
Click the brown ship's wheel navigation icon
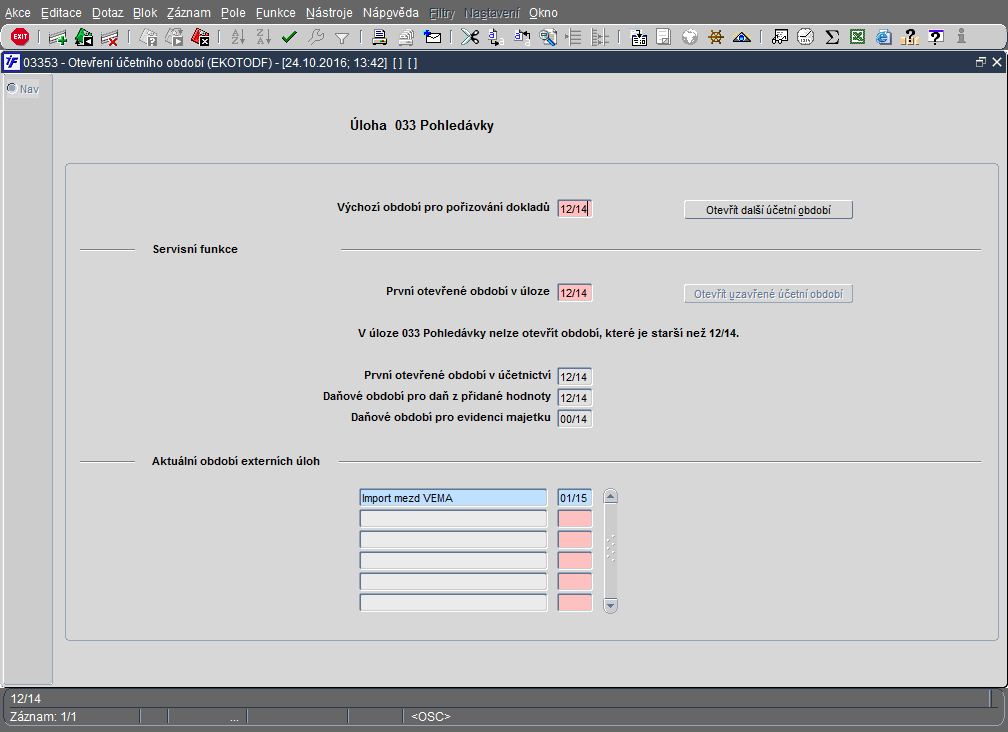click(716, 37)
